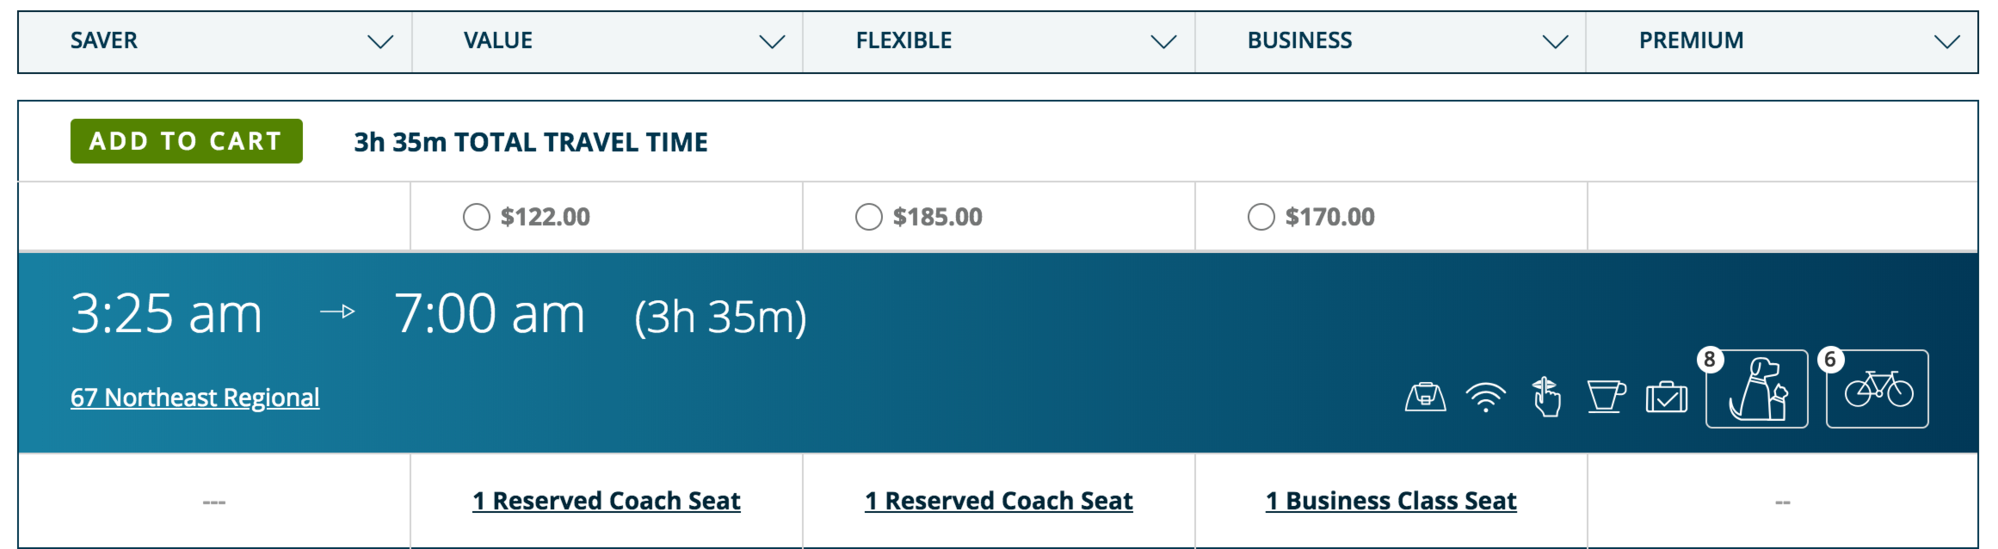
Task: Open the Value fare header
Action: 607,42
